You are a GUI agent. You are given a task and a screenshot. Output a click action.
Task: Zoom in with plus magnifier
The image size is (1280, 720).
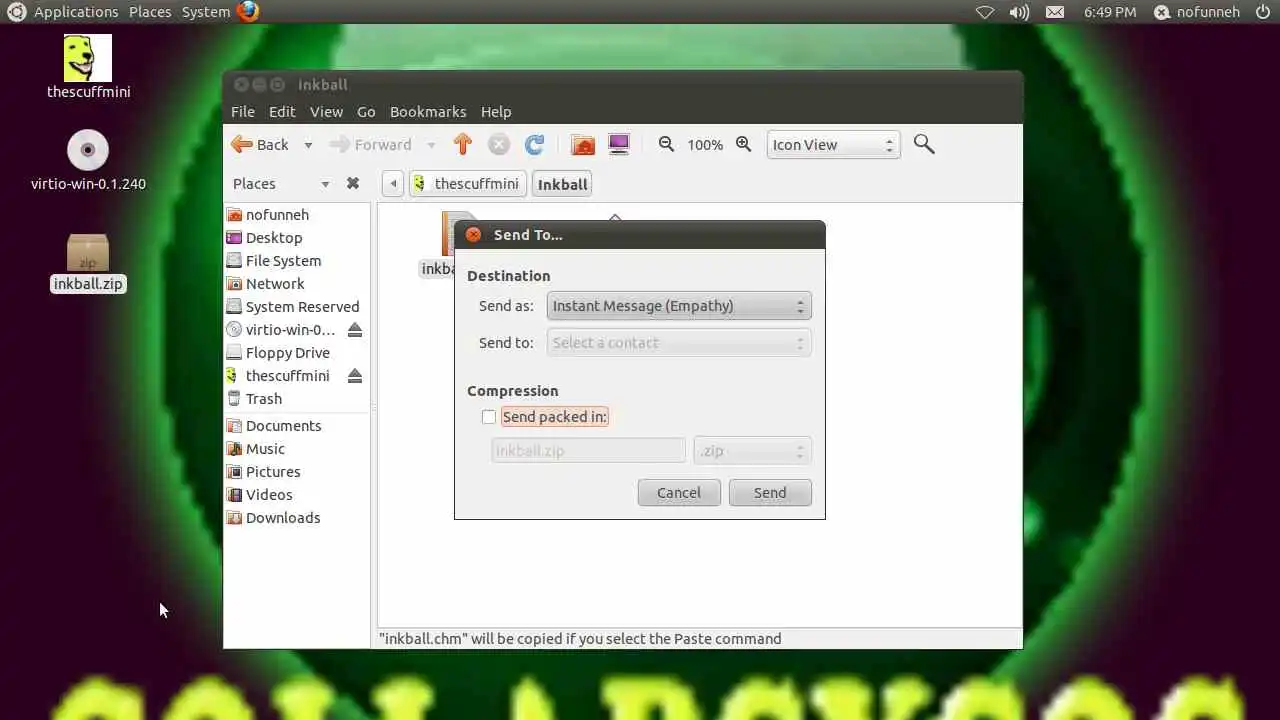pyautogui.click(x=743, y=144)
